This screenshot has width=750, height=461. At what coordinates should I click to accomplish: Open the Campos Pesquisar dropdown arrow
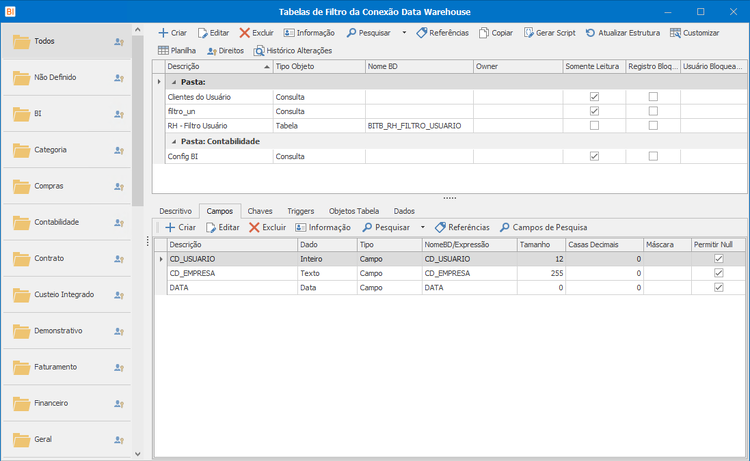(423, 228)
